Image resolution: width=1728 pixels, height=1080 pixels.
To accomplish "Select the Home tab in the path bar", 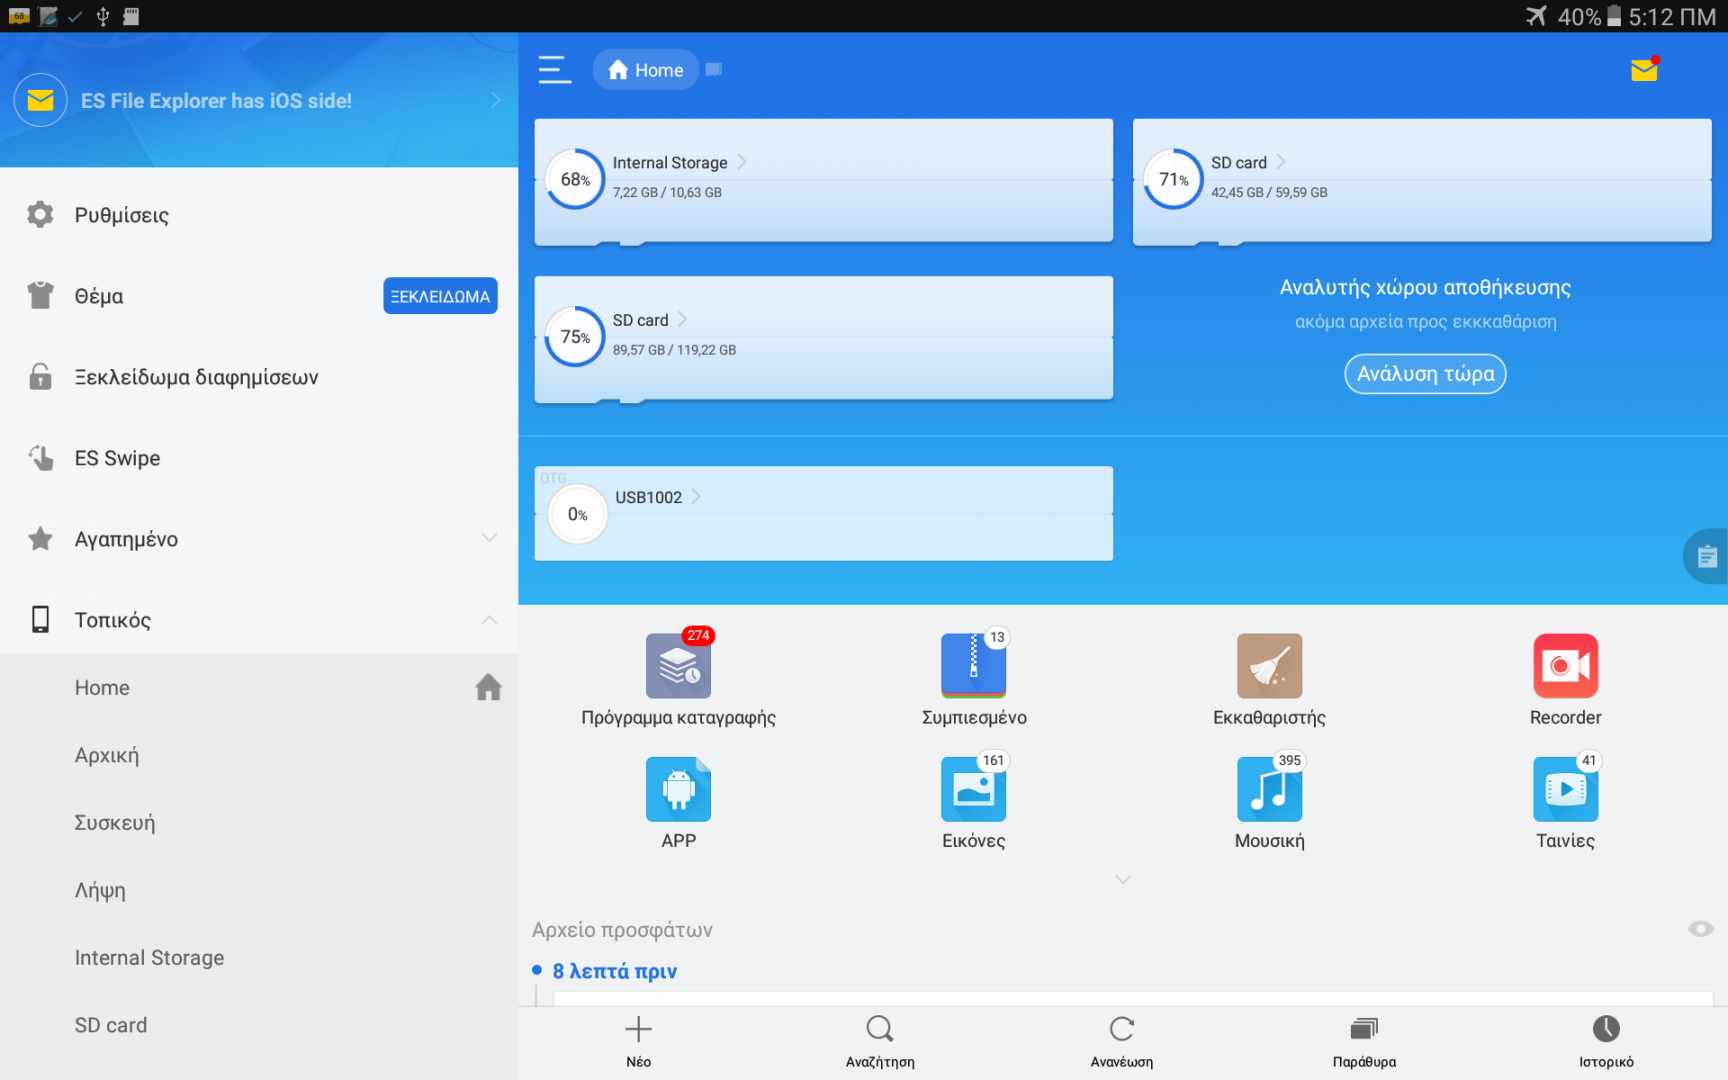I will tap(646, 70).
